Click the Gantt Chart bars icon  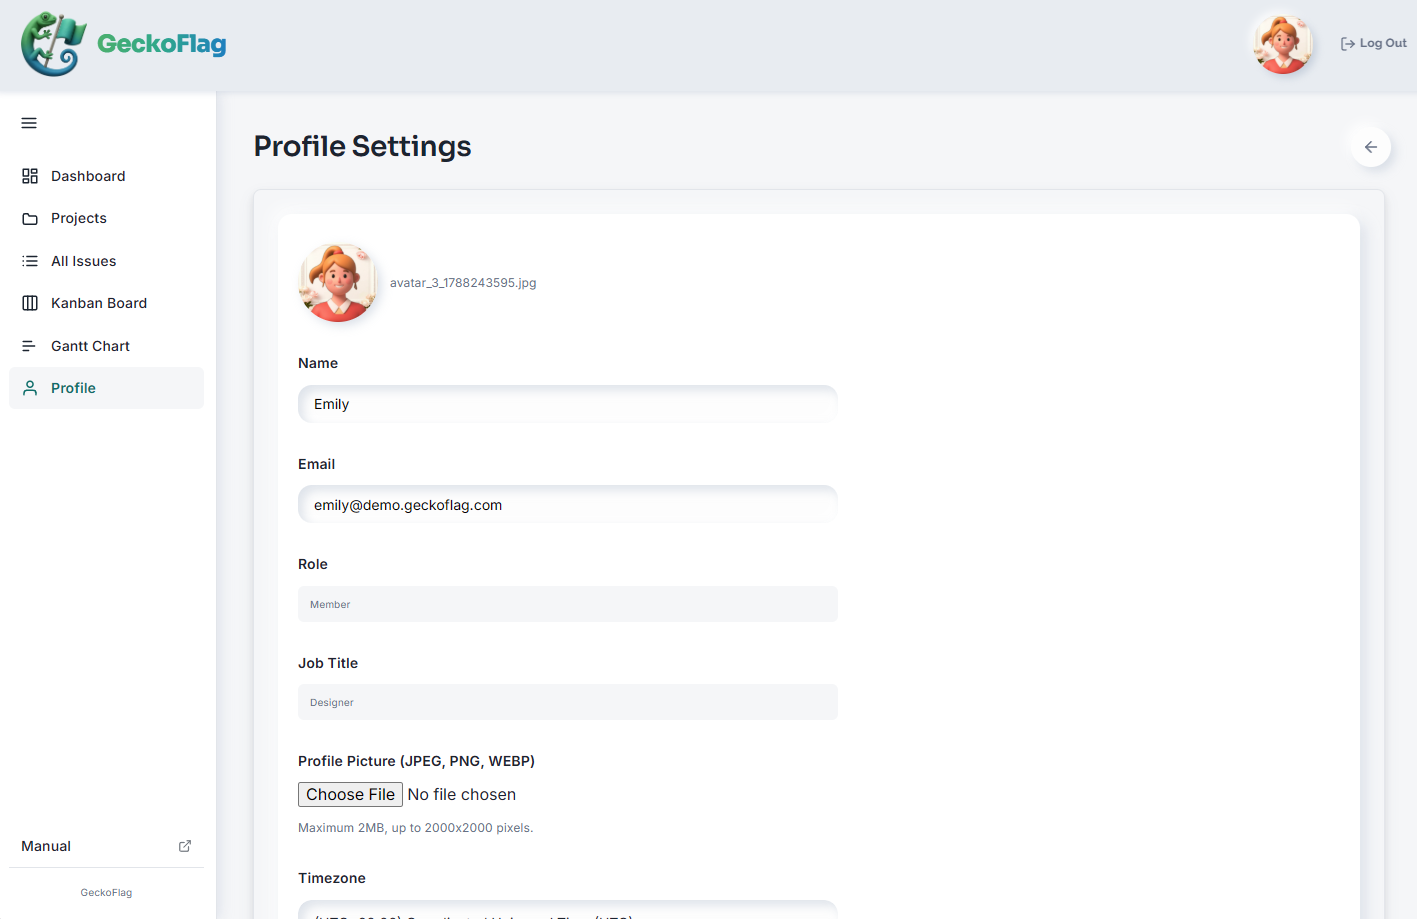click(x=30, y=346)
